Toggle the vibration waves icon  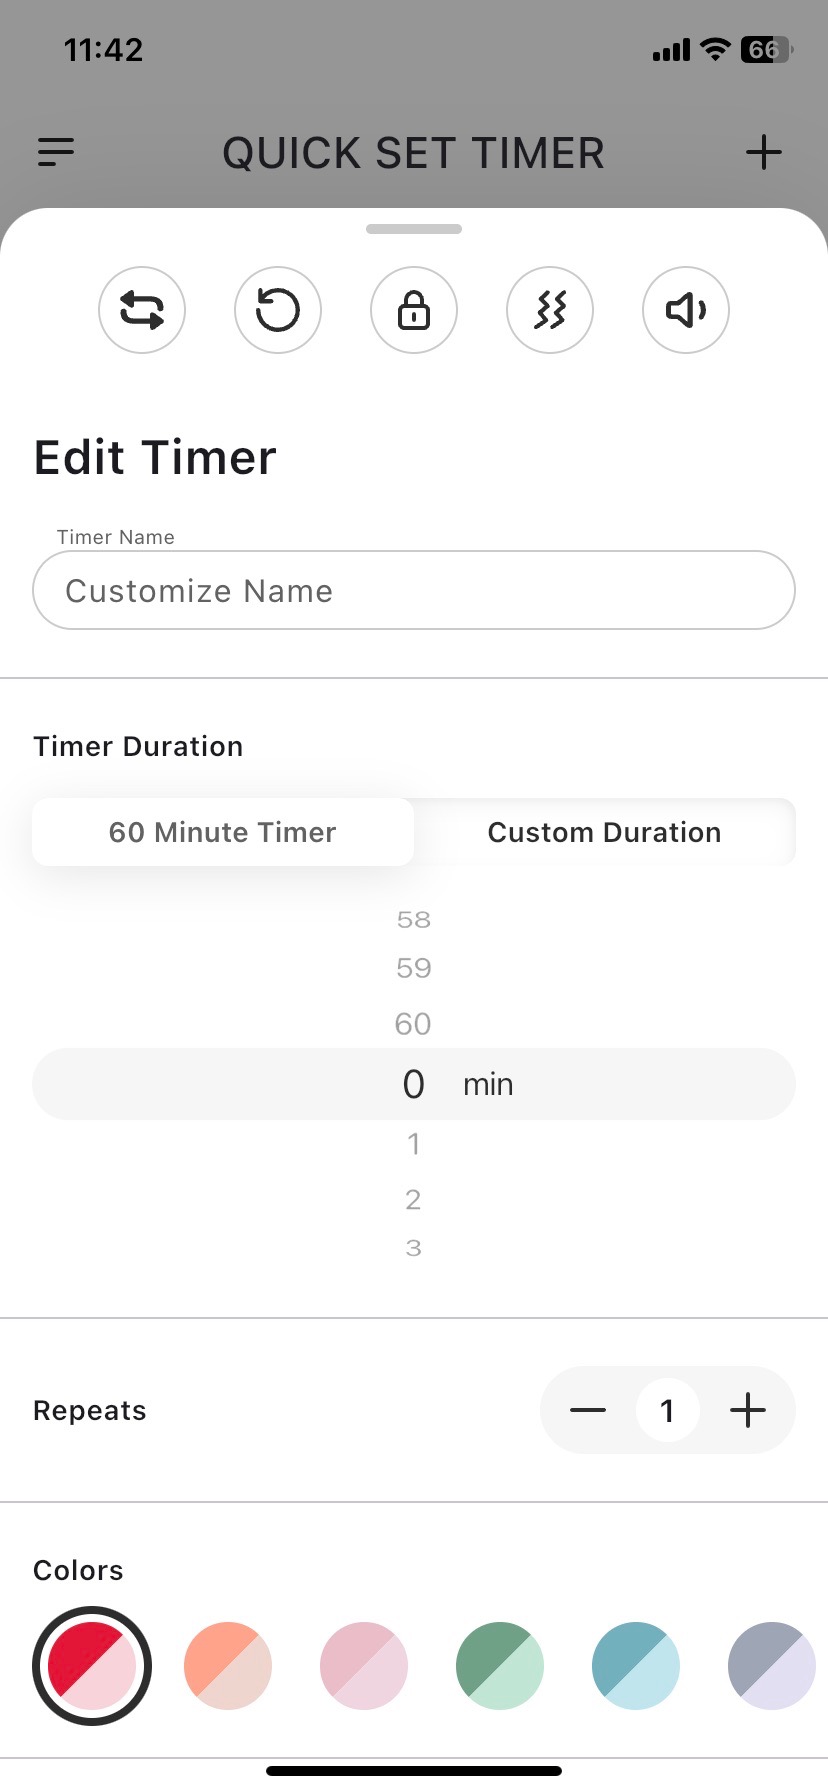[x=550, y=310]
